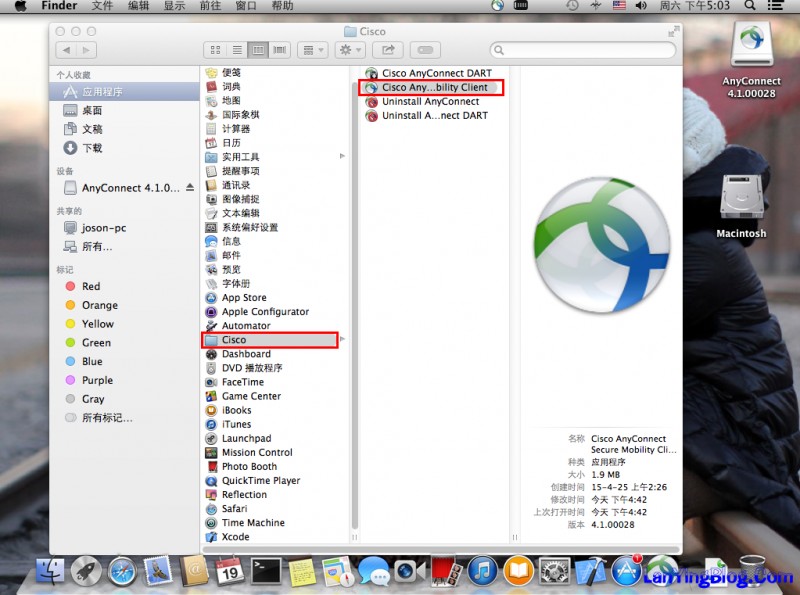Go back in Finder window
The height and width of the screenshot is (595, 800).
(x=66, y=50)
